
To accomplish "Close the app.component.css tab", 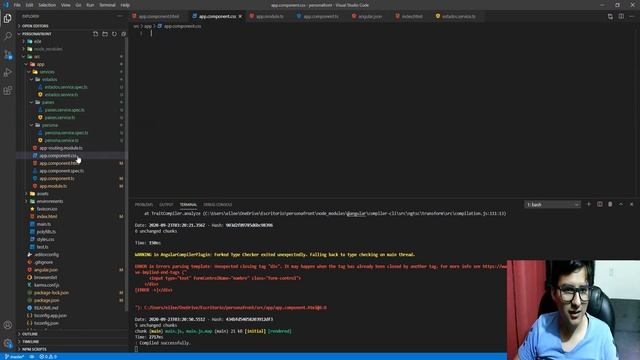I will [240, 16].
